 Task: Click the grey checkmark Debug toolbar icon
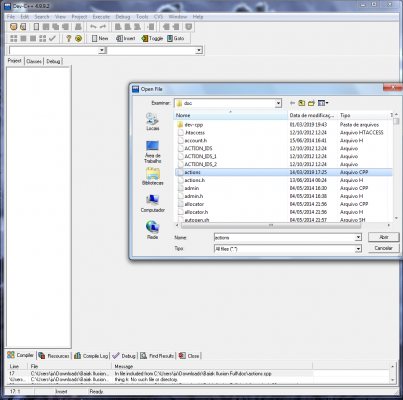tap(52, 38)
